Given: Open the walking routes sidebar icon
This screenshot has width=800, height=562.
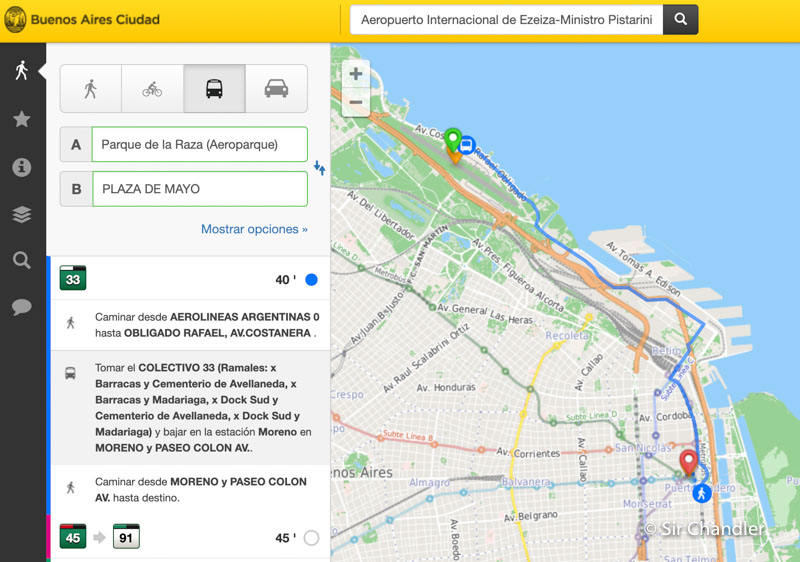Looking at the screenshot, I should 21,70.
